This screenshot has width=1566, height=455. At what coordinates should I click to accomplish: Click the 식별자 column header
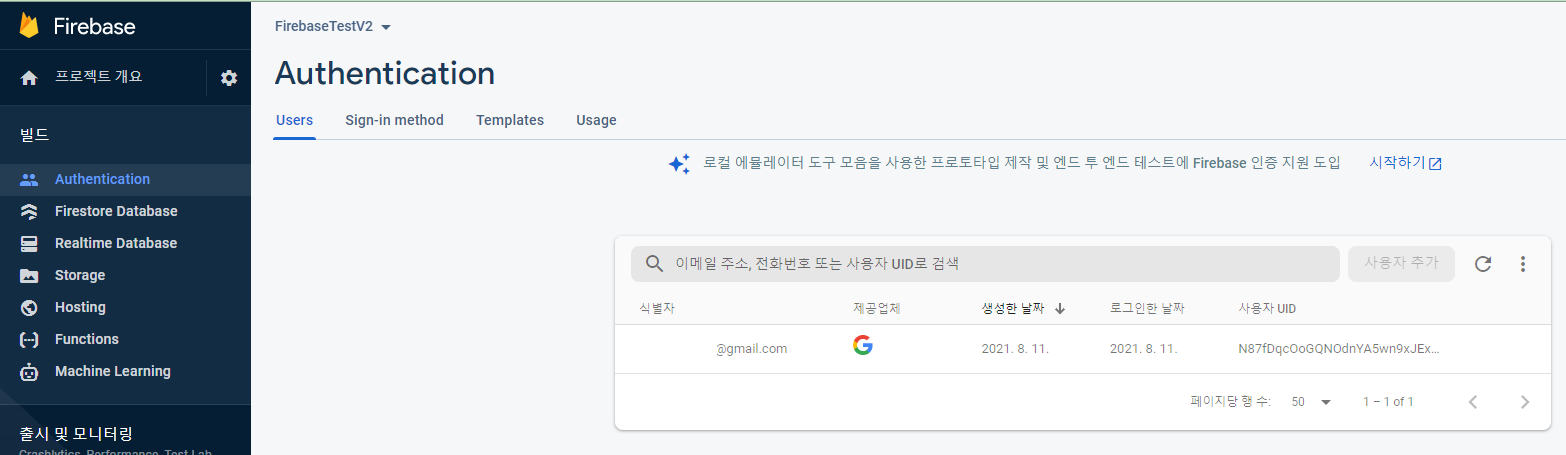[x=657, y=309]
